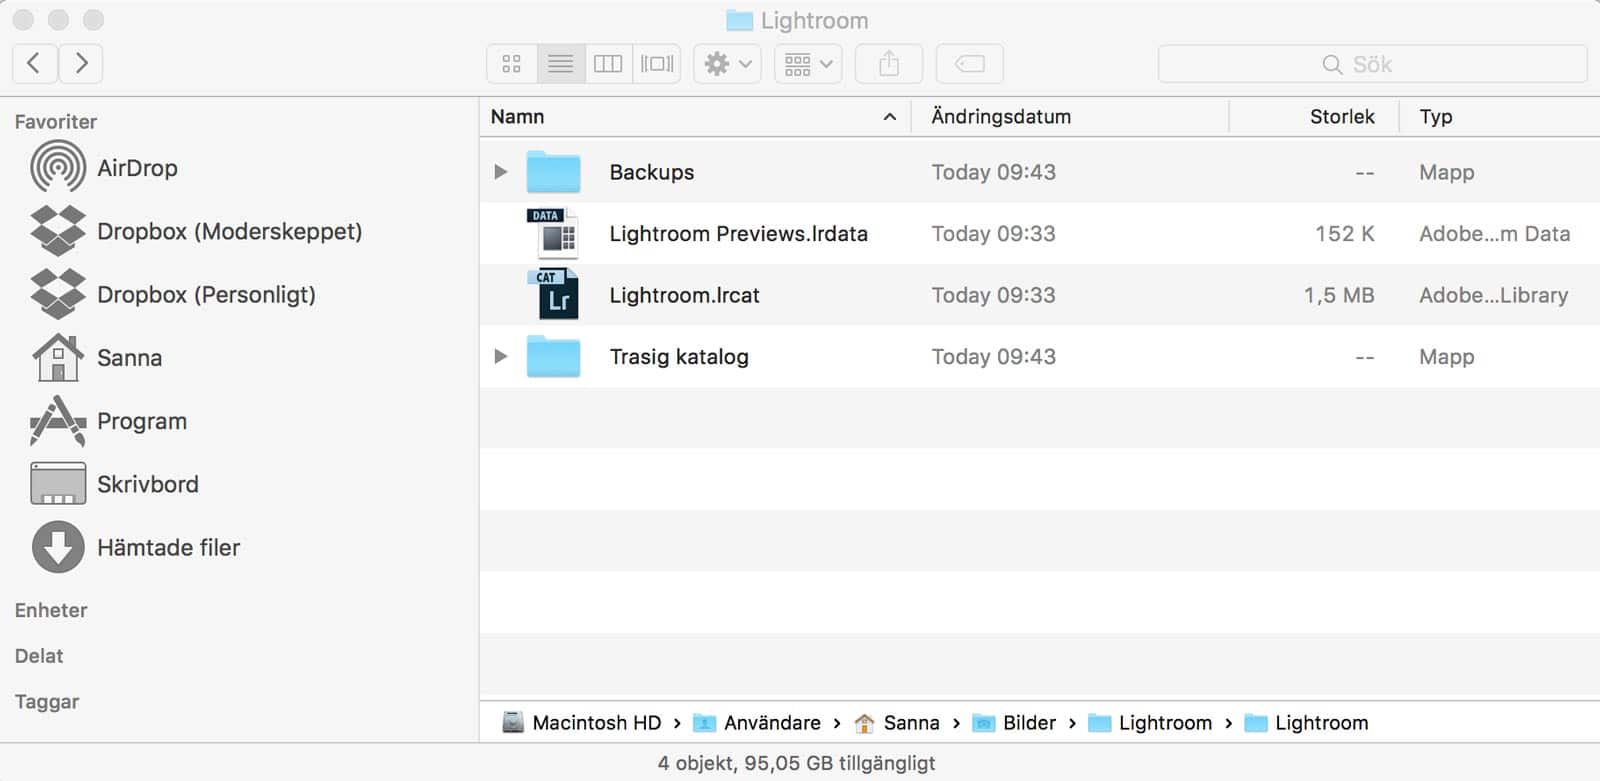1600x781 pixels.
Task: Click Today 09:33 date of Lightroom Previews.lrdata
Action: pos(994,234)
